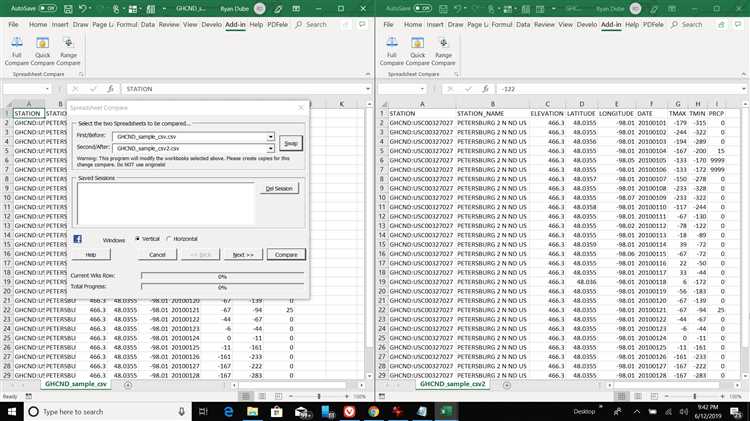
Task: Click the Cancel button in the dialog
Action: coord(157,255)
